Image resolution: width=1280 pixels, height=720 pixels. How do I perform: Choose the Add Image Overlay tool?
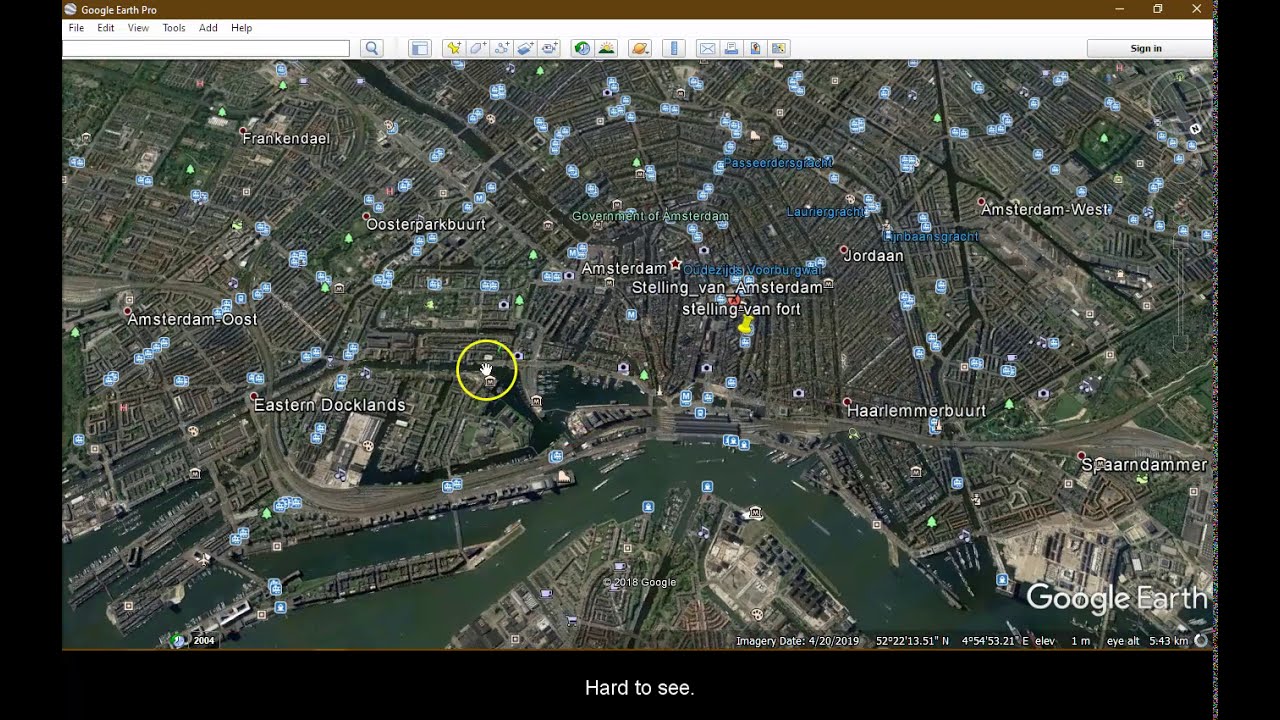pyautogui.click(x=526, y=48)
